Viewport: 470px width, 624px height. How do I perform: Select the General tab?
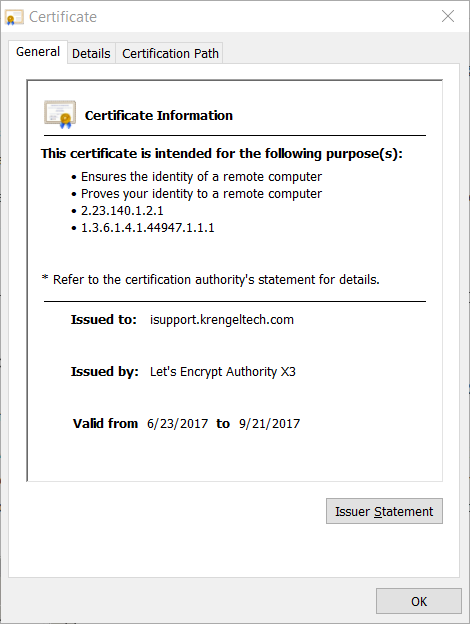[x=38, y=52]
